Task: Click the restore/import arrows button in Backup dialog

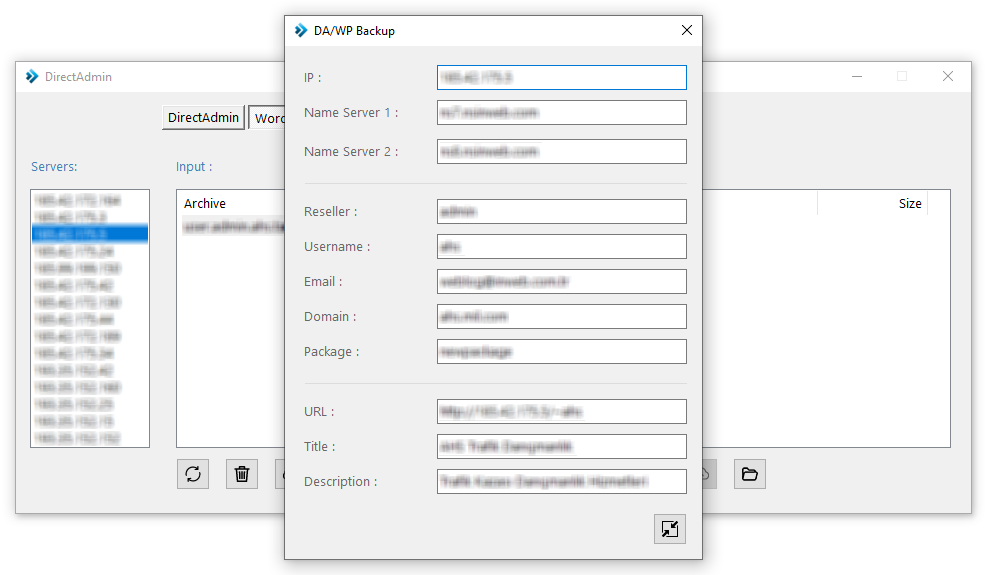Action: pyautogui.click(x=670, y=529)
